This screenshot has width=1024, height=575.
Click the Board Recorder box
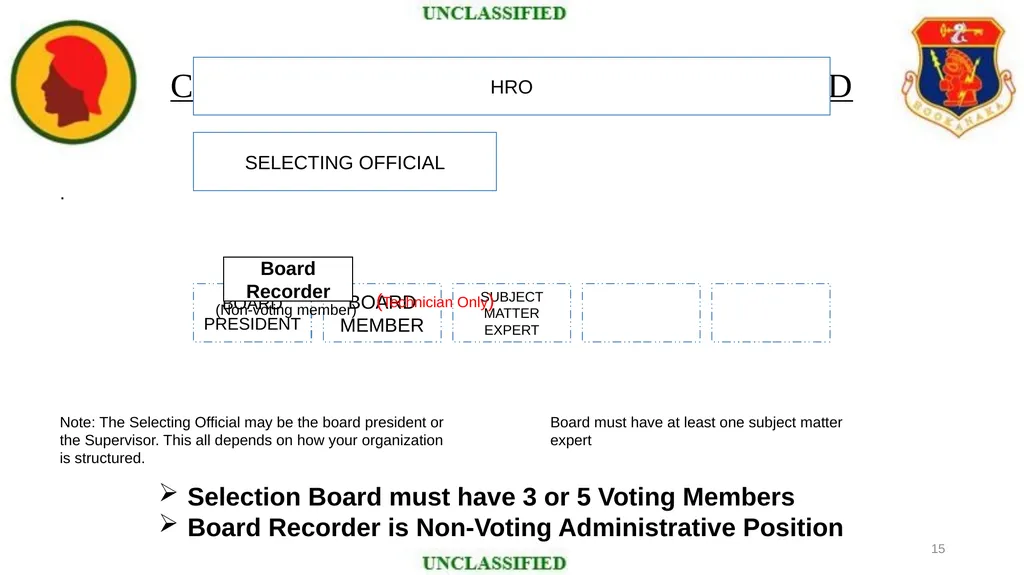click(x=288, y=279)
